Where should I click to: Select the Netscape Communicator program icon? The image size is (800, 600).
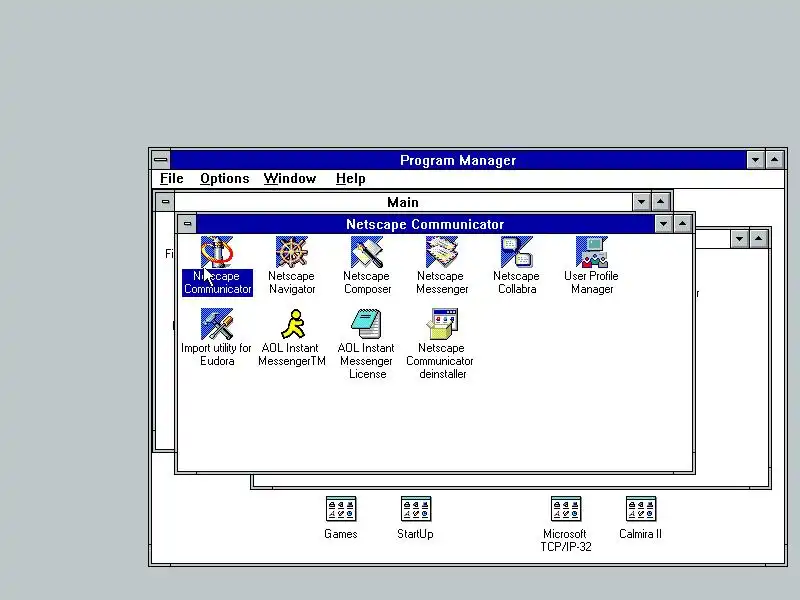click(217, 252)
